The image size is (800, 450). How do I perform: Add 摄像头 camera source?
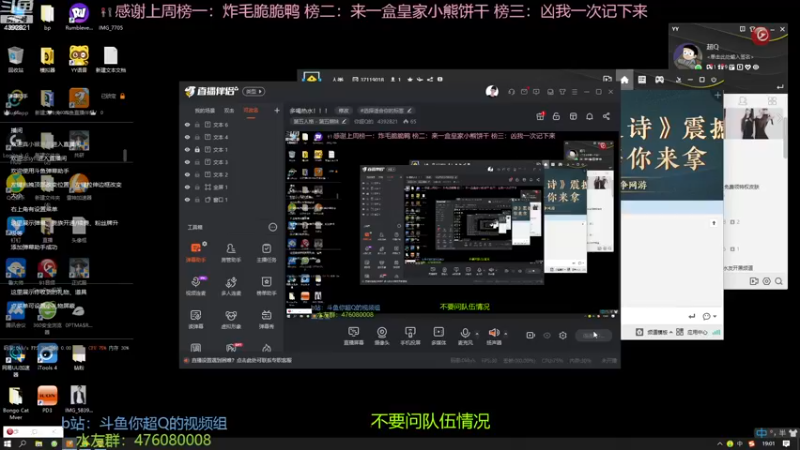coord(382,336)
